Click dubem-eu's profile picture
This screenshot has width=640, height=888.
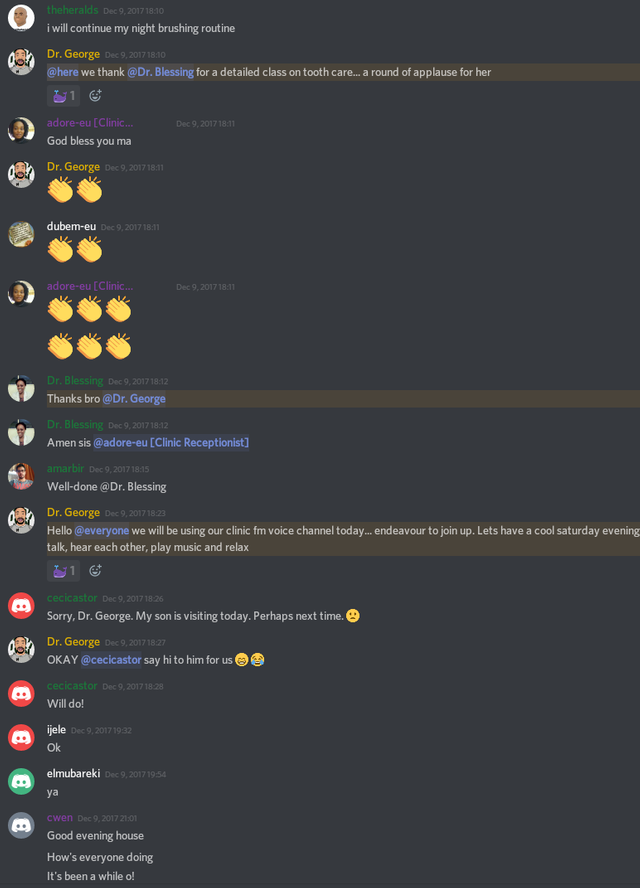(x=22, y=234)
